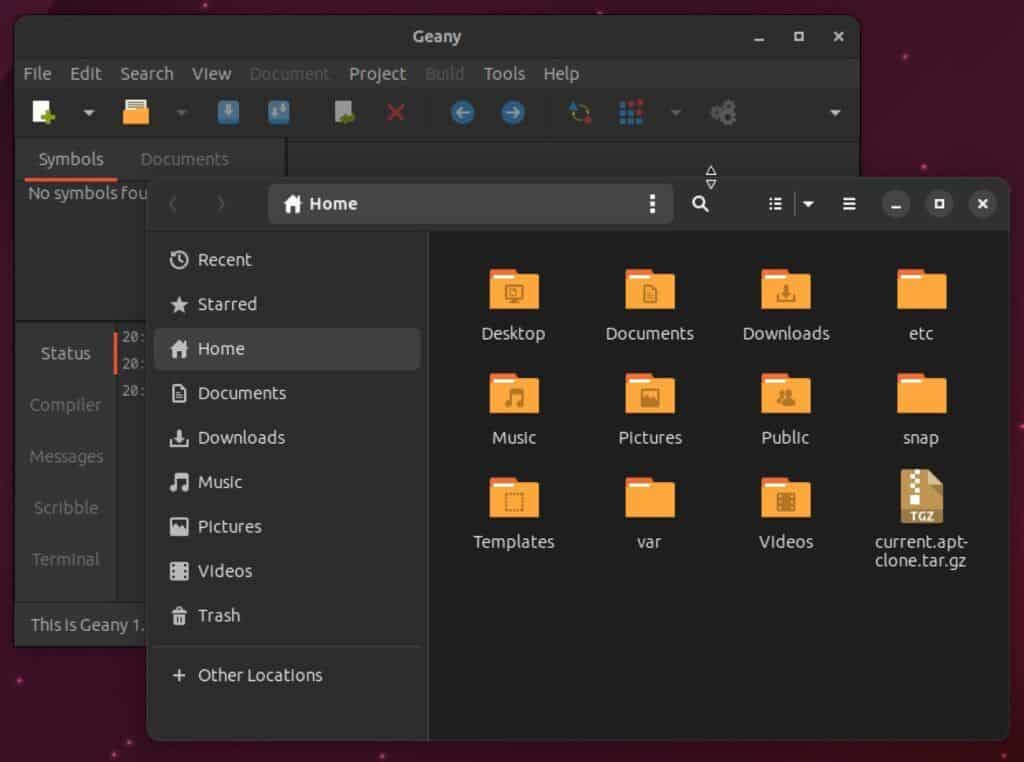The height and width of the screenshot is (762, 1024).
Task: Save all open files in Geany
Action: (279, 112)
